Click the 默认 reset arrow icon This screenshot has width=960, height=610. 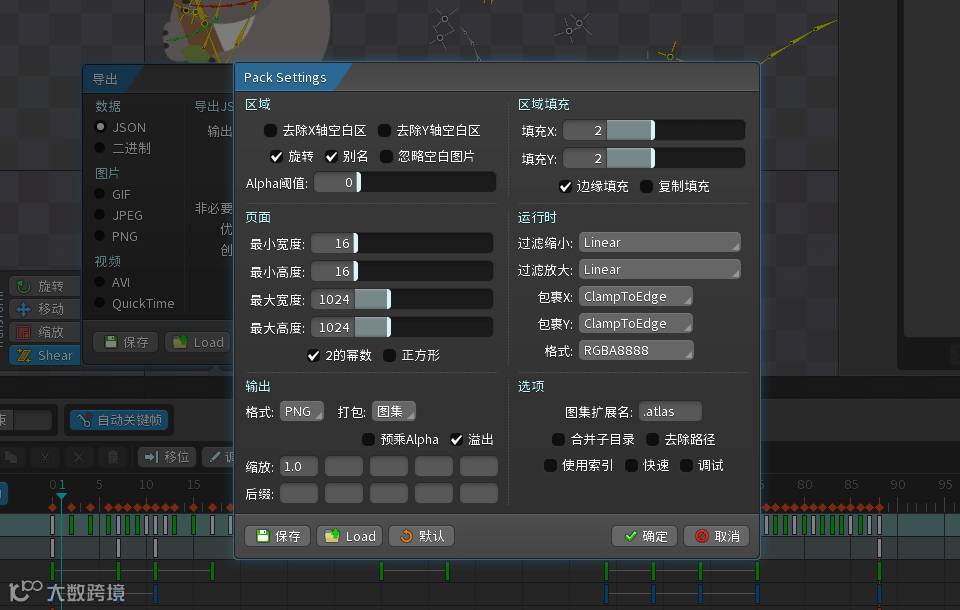406,536
